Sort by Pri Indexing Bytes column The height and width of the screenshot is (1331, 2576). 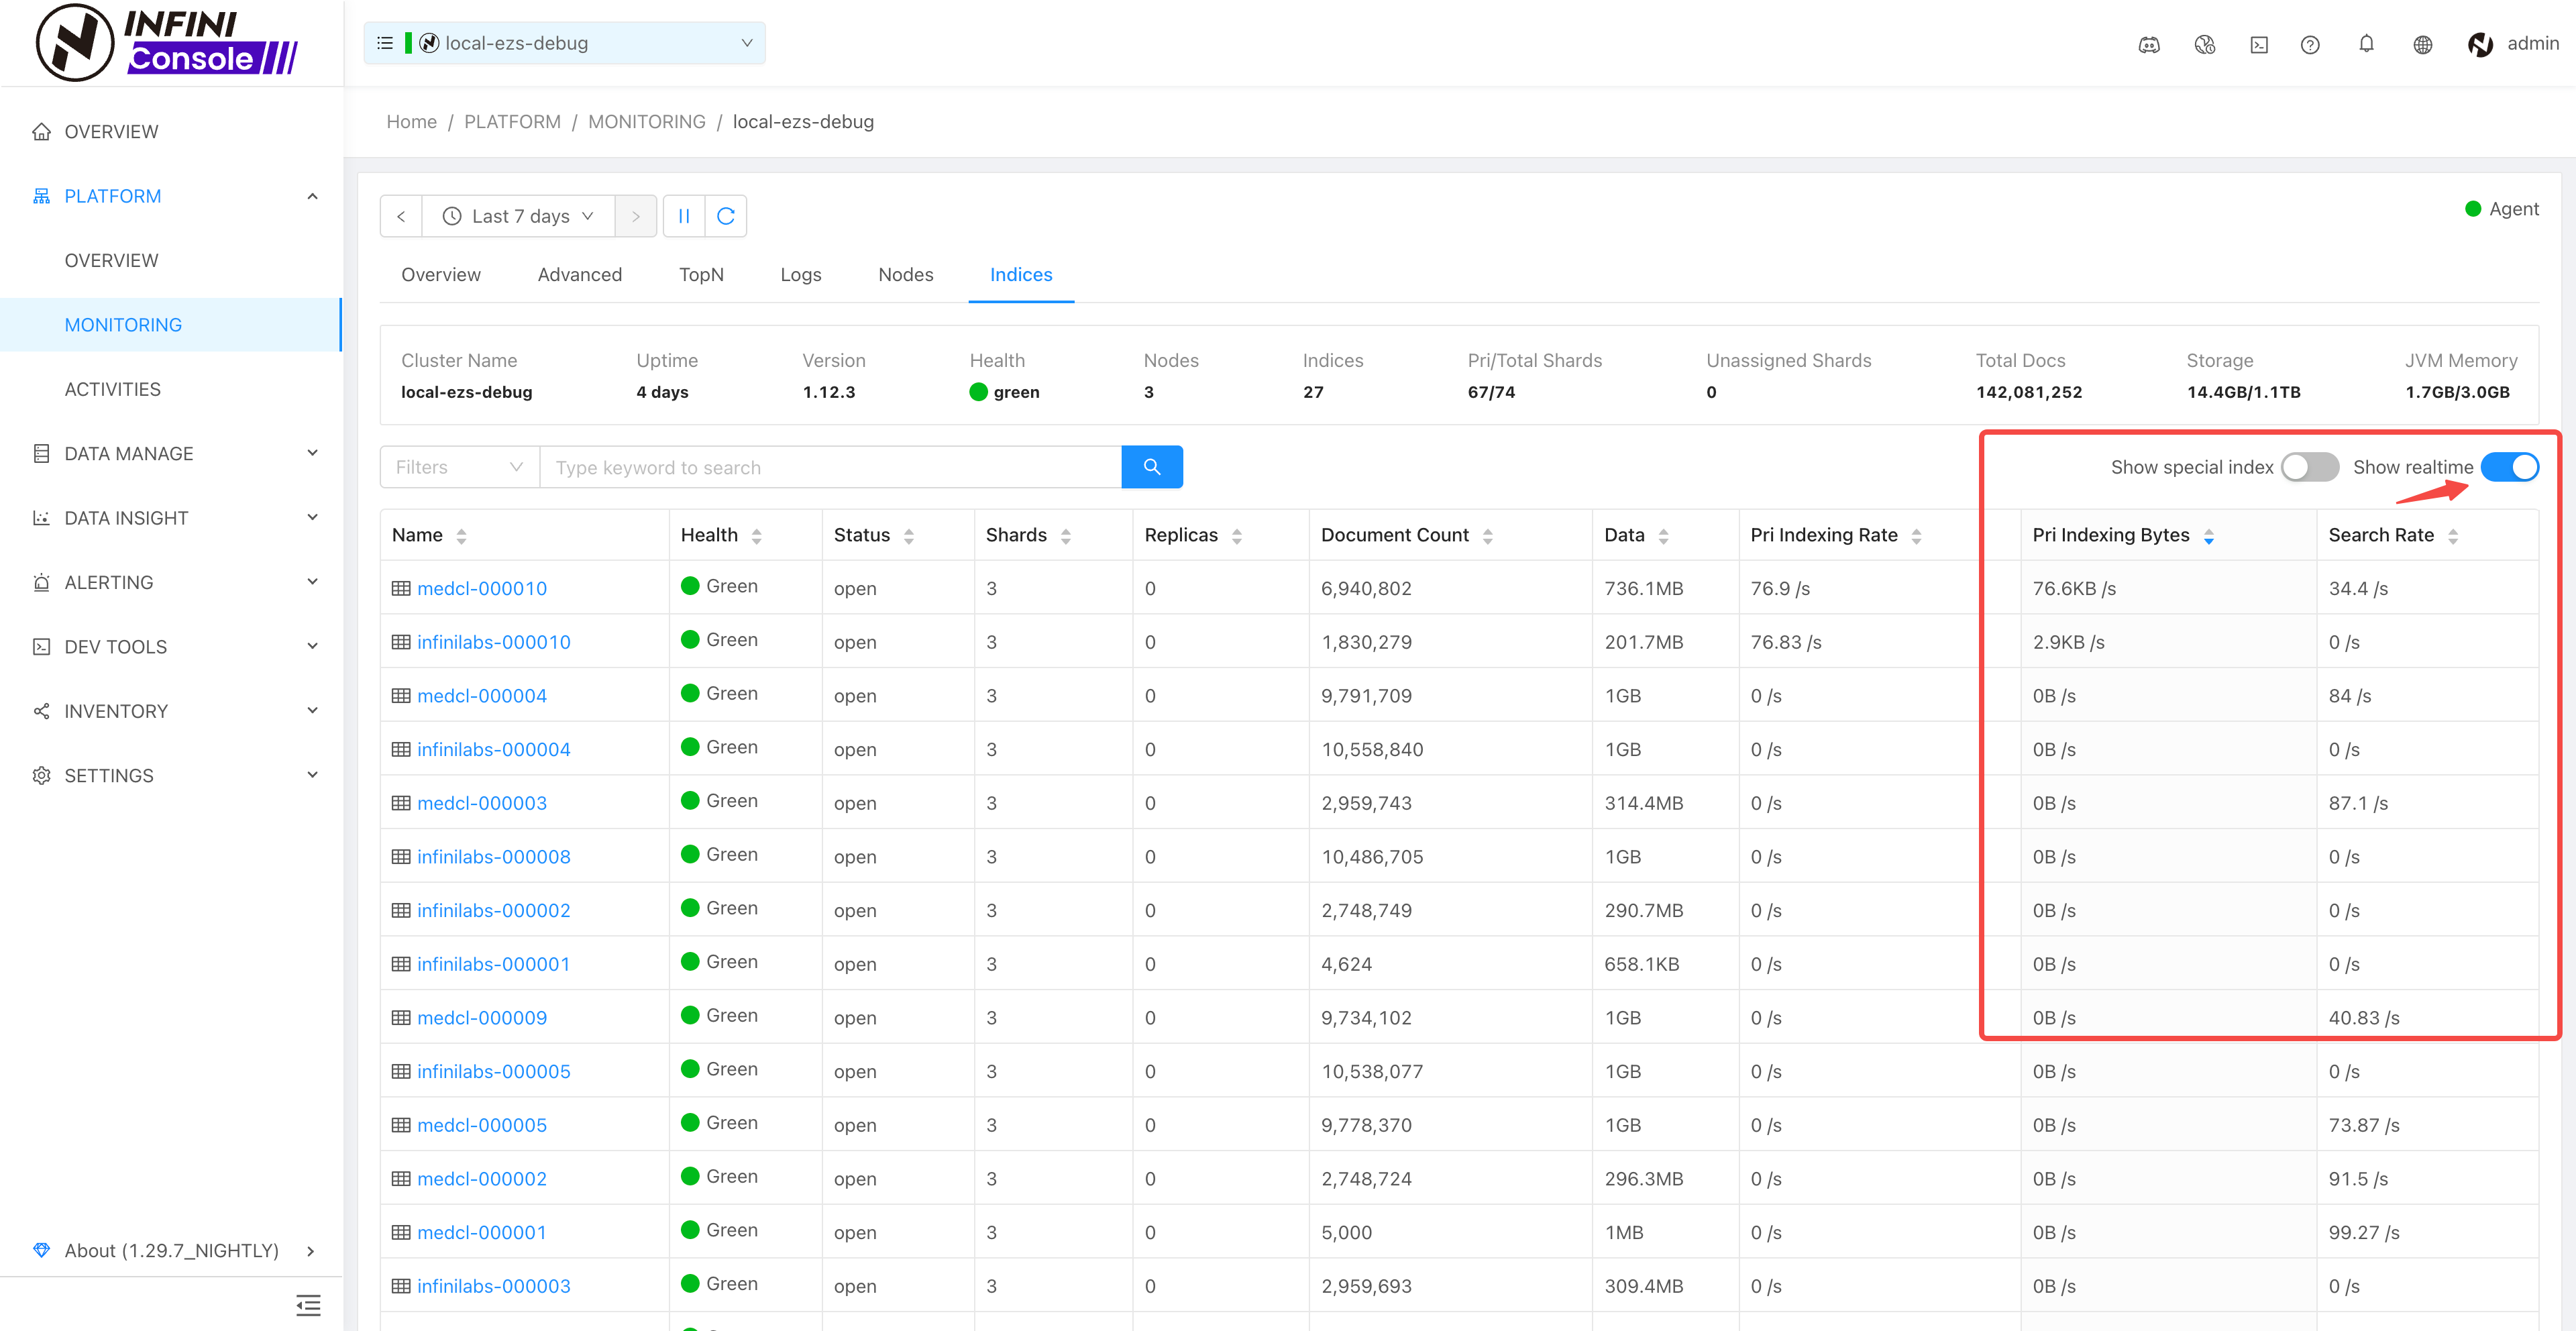click(x=2209, y=536)
